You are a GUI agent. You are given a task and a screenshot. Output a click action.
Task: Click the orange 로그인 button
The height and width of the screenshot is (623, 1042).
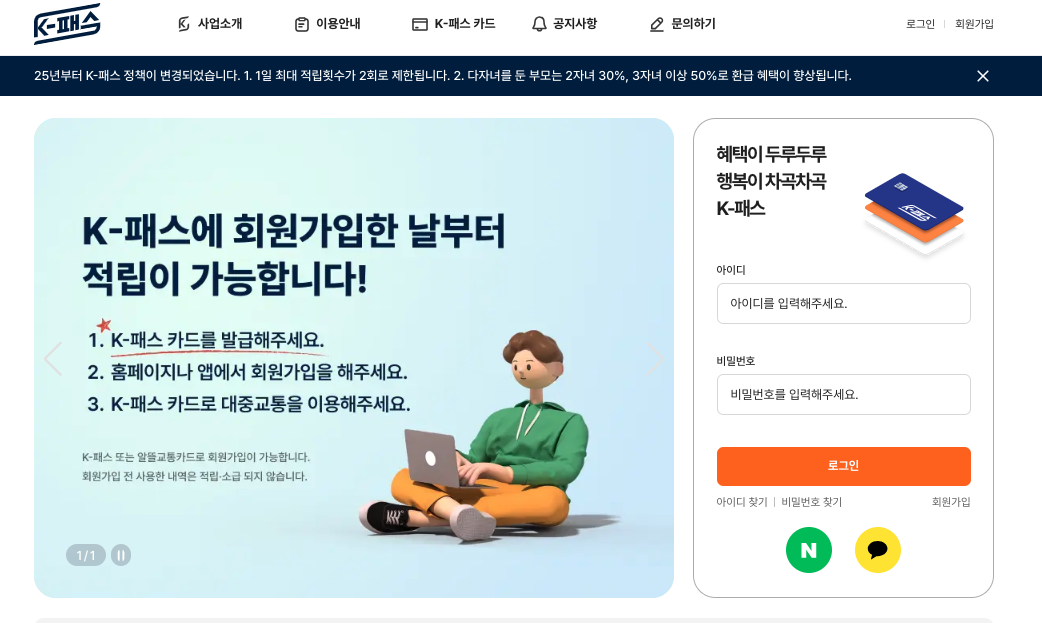click(843, 466)
